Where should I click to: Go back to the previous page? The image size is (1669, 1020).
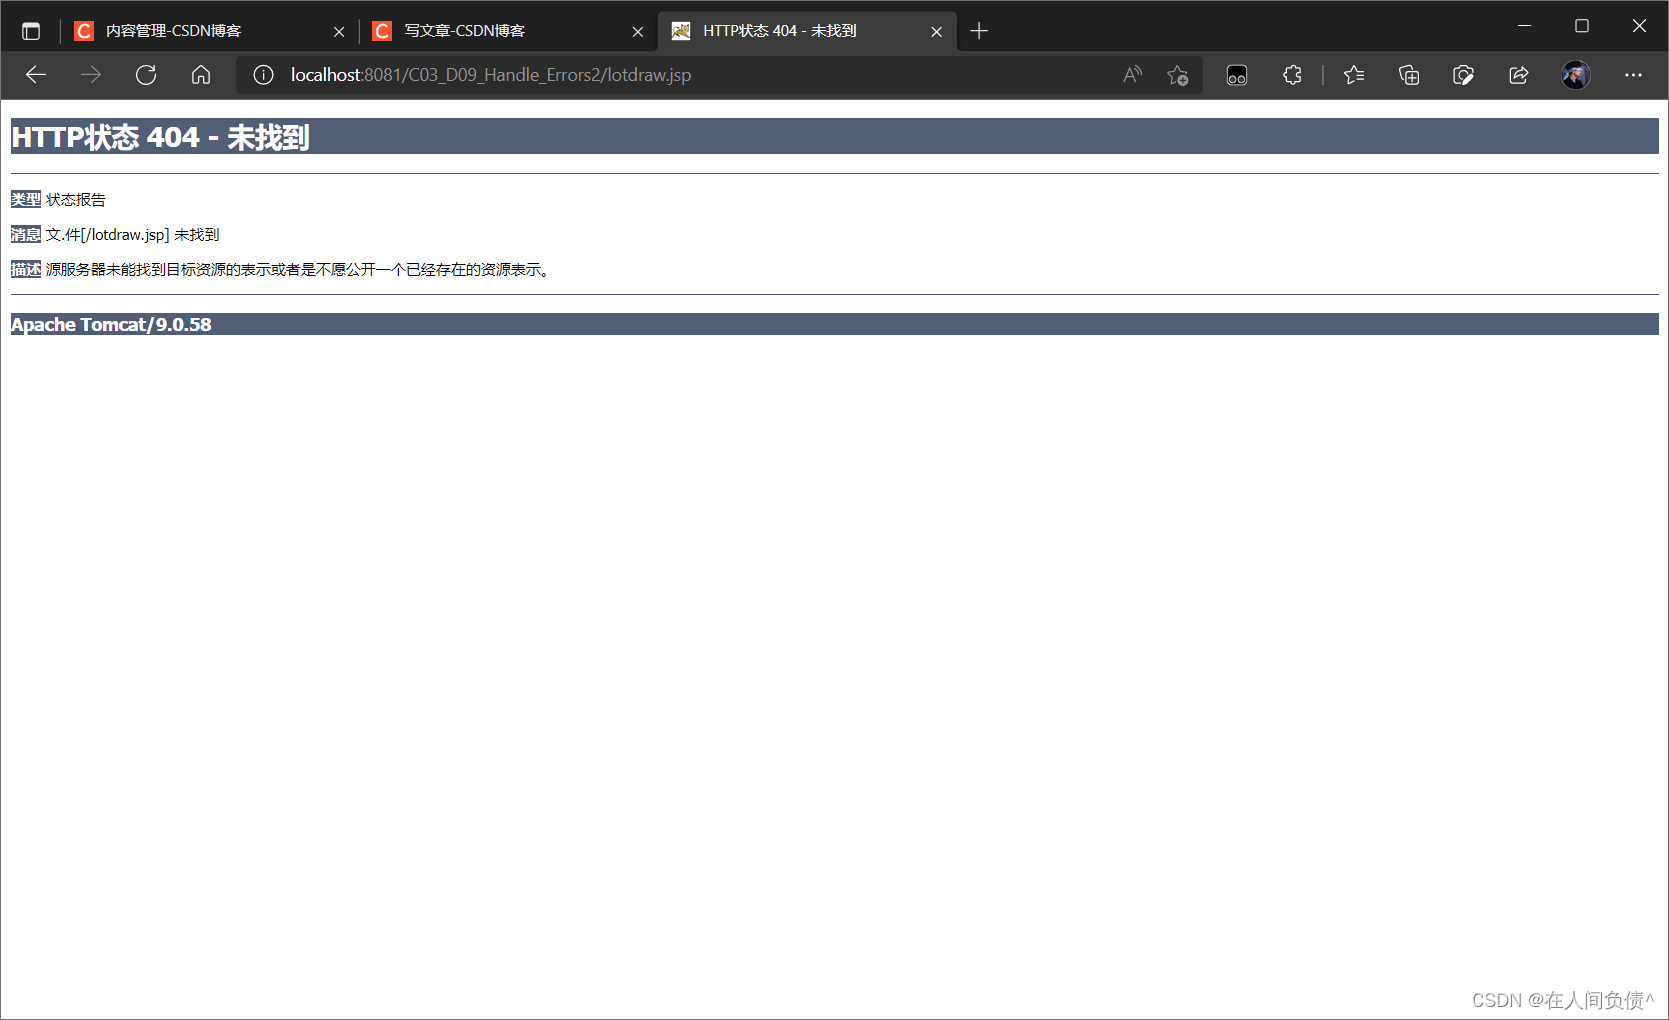(x=36, y=75)
